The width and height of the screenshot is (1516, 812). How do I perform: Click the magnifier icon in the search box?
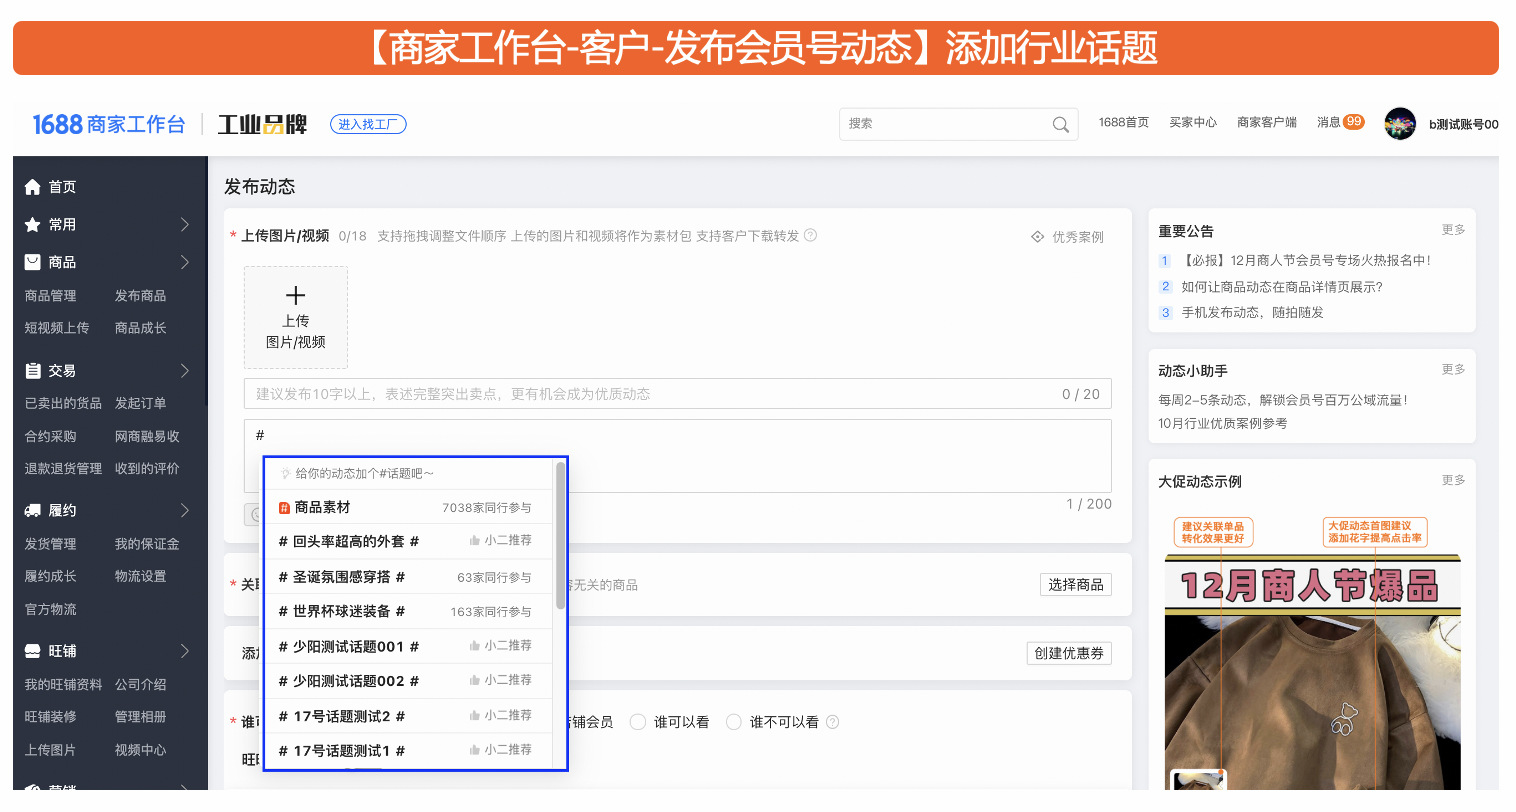tap(1060, 125)
